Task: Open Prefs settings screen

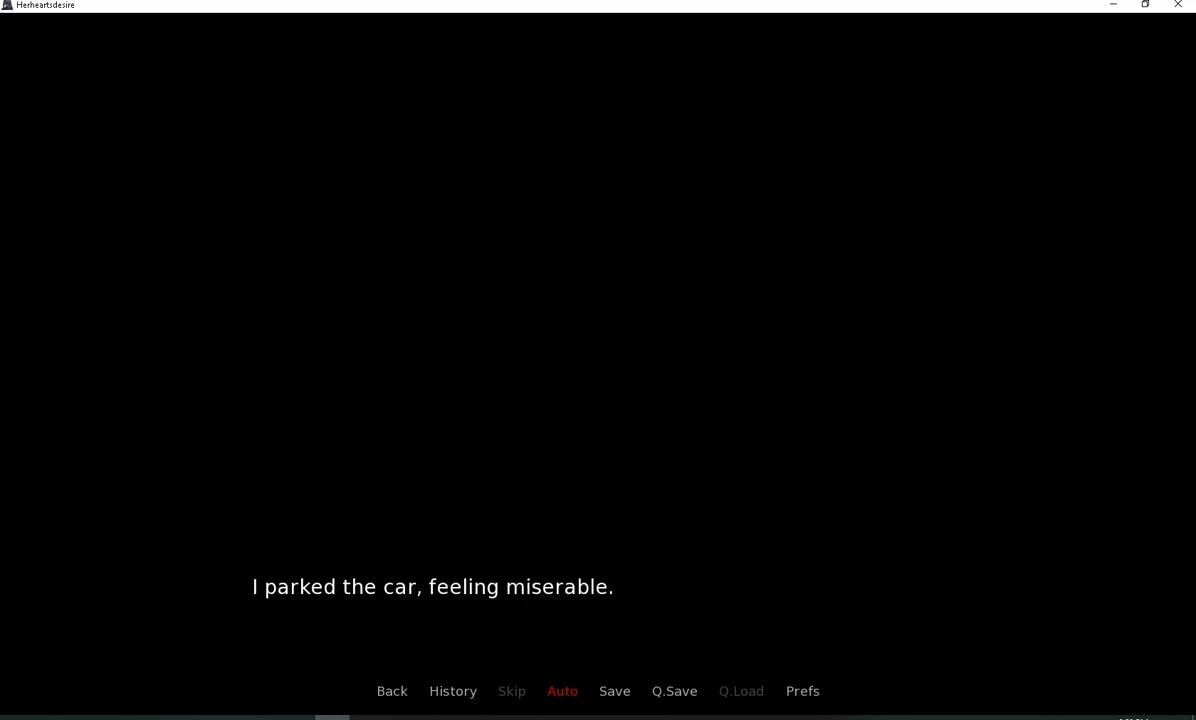Action: click(x=802, y=691)
